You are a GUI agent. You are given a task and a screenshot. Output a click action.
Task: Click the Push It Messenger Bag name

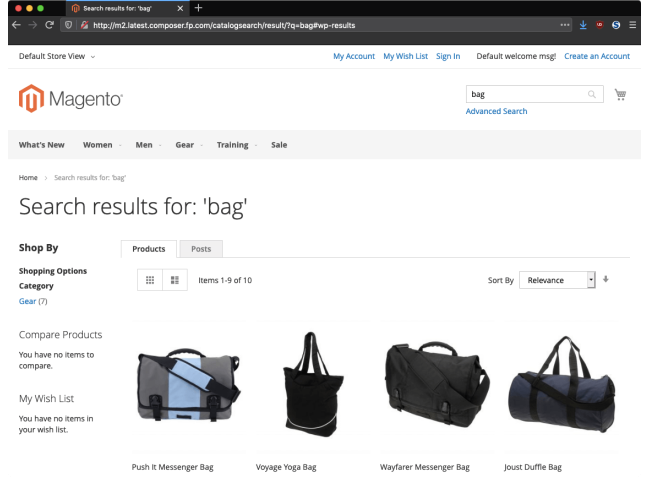tap(172, 467)
